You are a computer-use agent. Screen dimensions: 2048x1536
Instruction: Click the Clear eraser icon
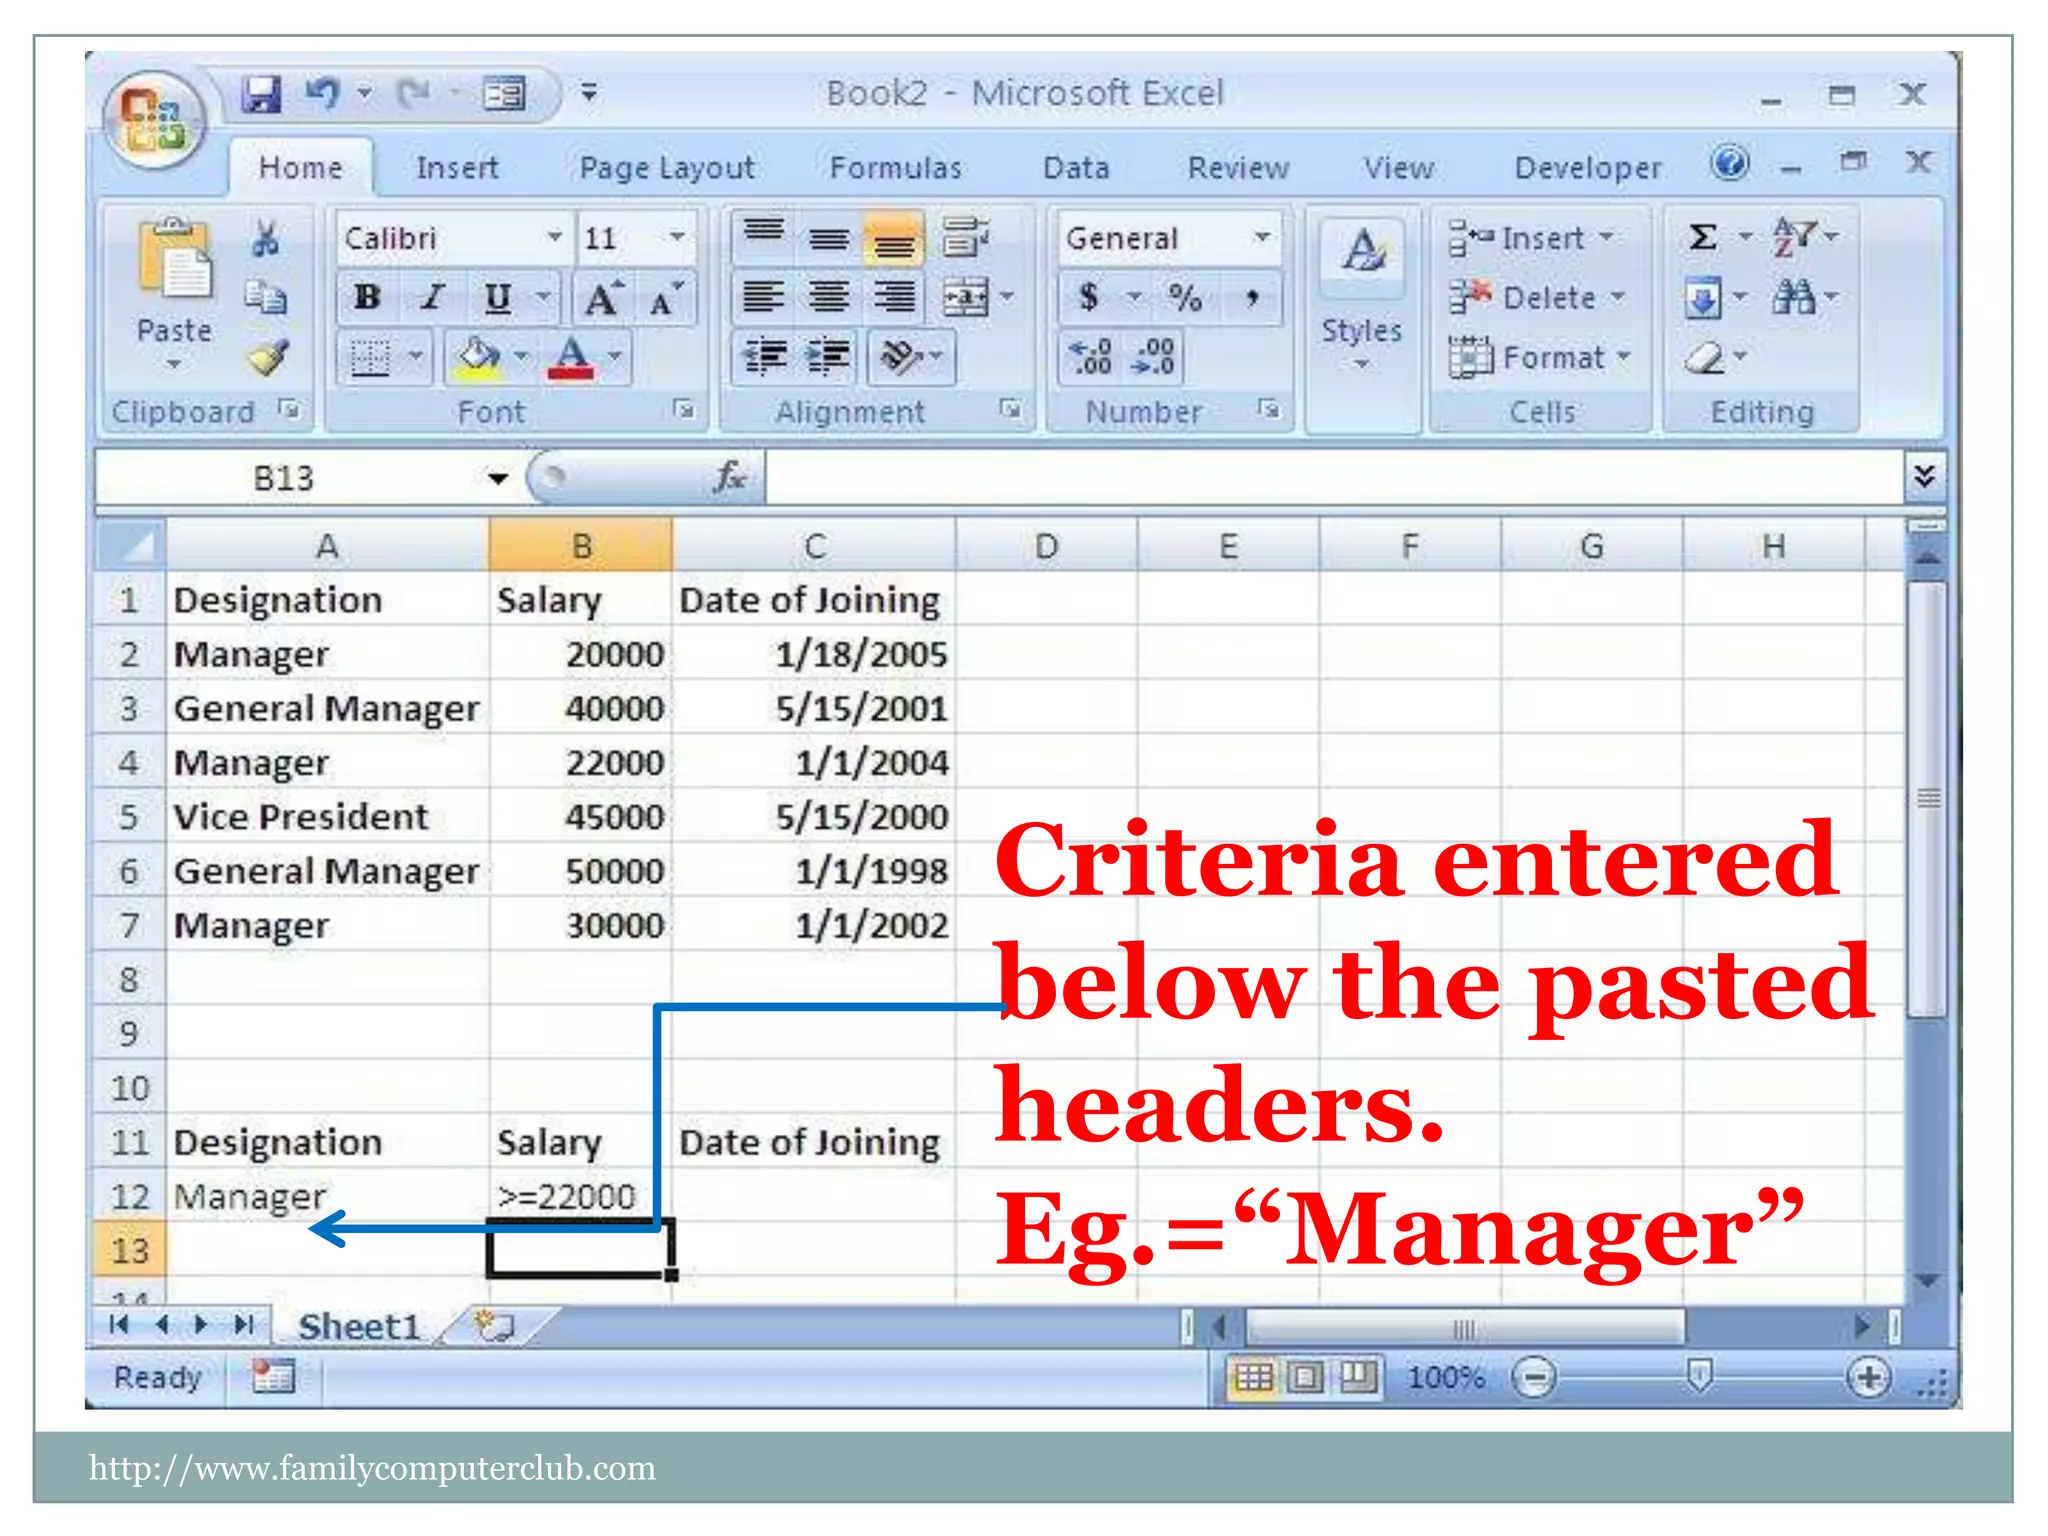(x=1704, y=357)
